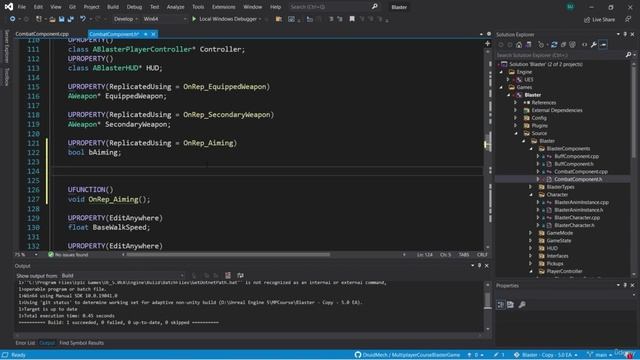Image resolution: width=640 pixels, height=360 pixels.
Task: Close the CombatComponent.h tab
Action: point(153,34)
